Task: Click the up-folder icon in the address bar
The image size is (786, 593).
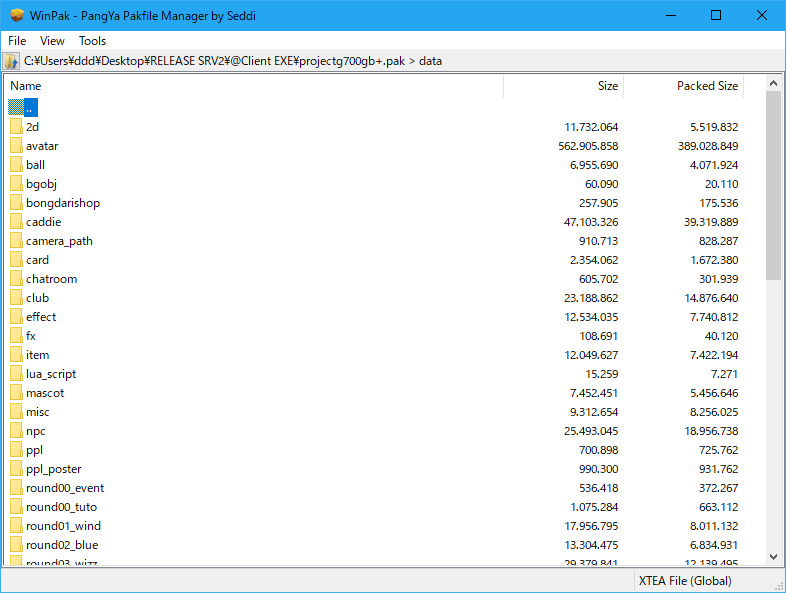Action: [x=11, y=61]
